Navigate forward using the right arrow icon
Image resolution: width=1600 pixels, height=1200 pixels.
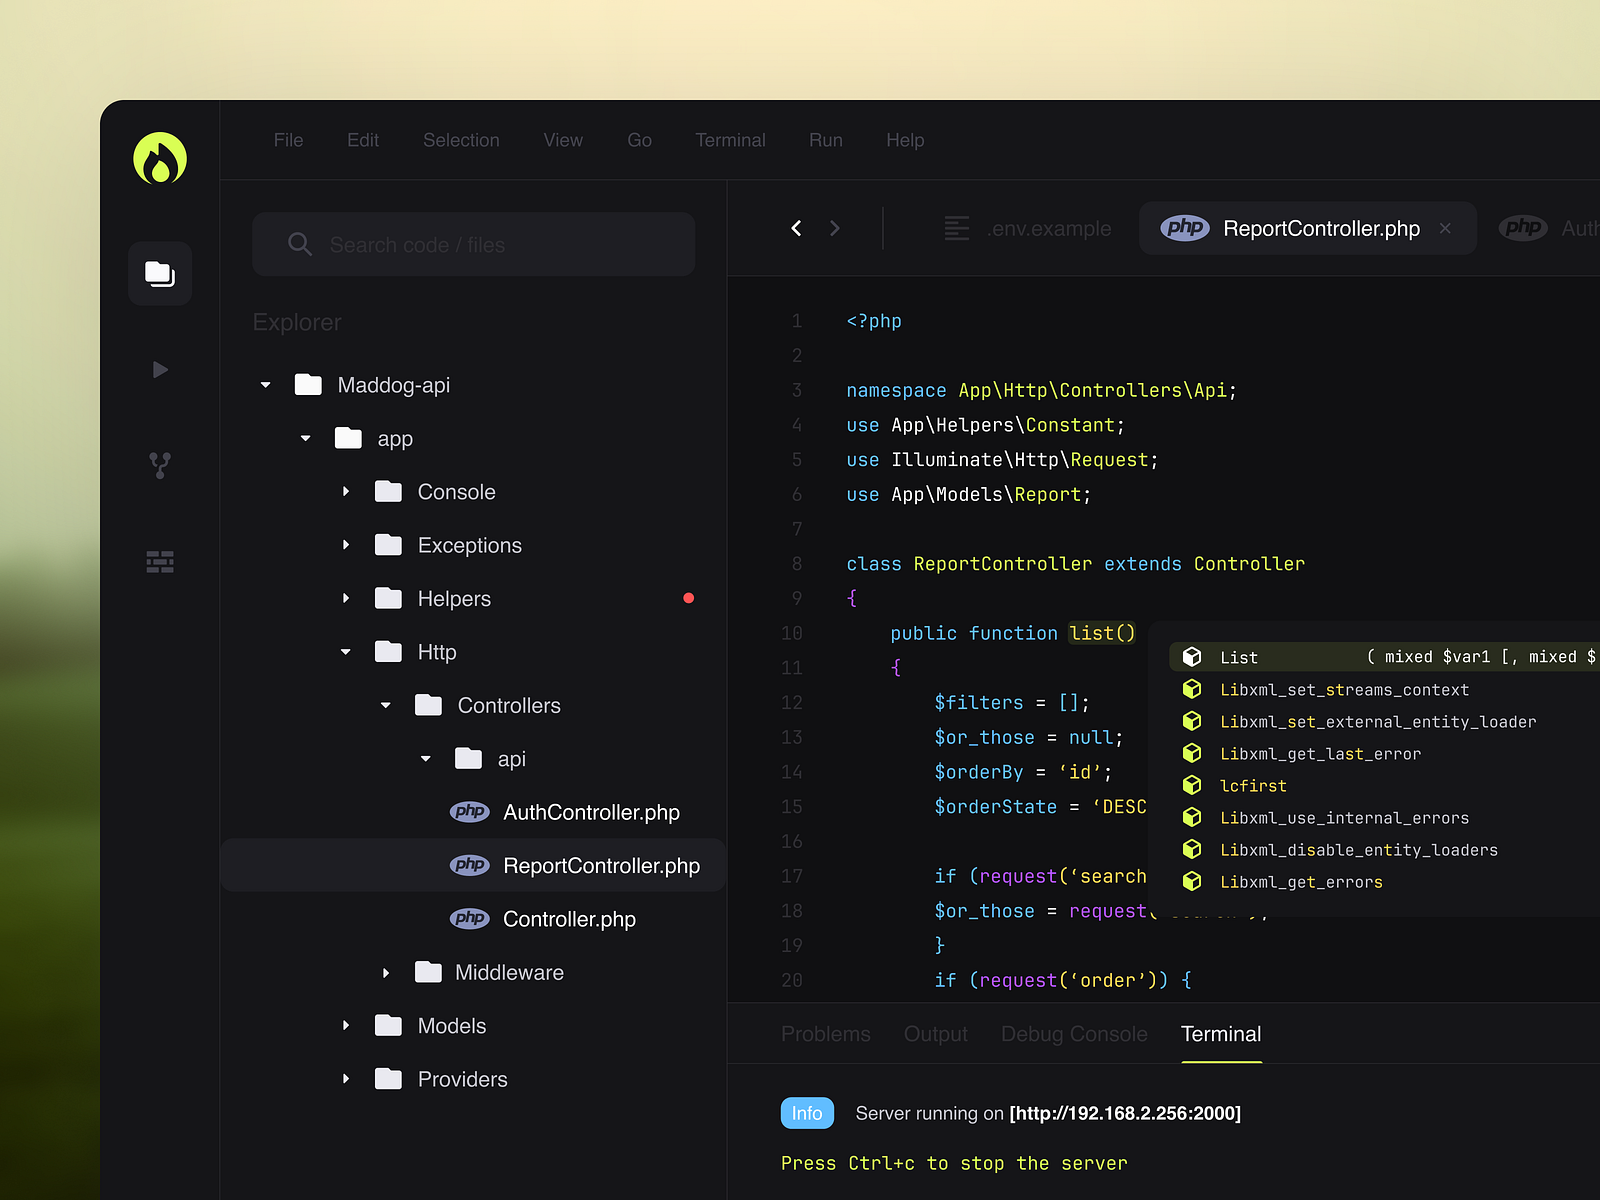835,228
